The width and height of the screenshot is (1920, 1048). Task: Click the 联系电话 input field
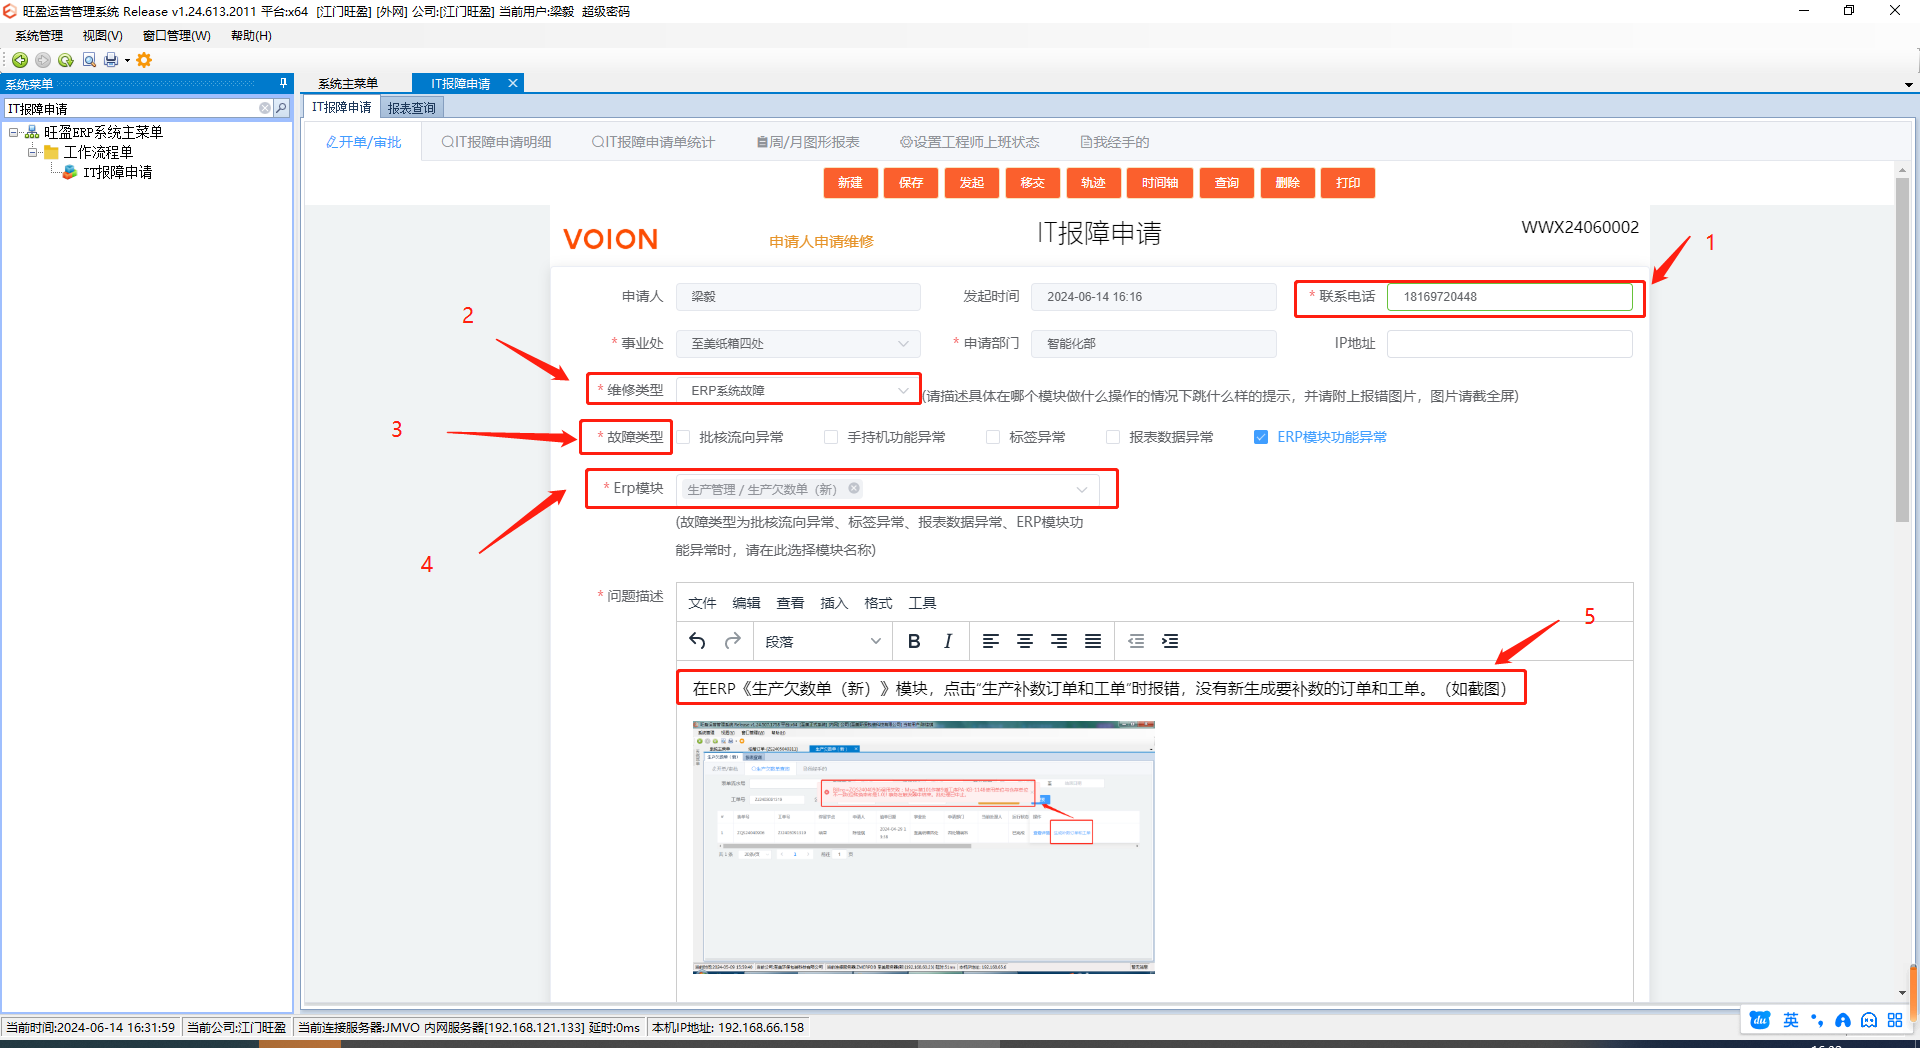tap(1510, 296)
